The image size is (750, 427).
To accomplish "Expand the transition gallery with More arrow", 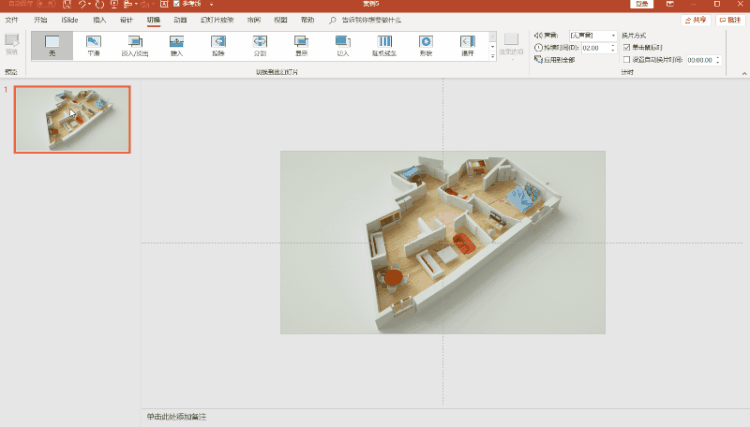I will [493, 56].
